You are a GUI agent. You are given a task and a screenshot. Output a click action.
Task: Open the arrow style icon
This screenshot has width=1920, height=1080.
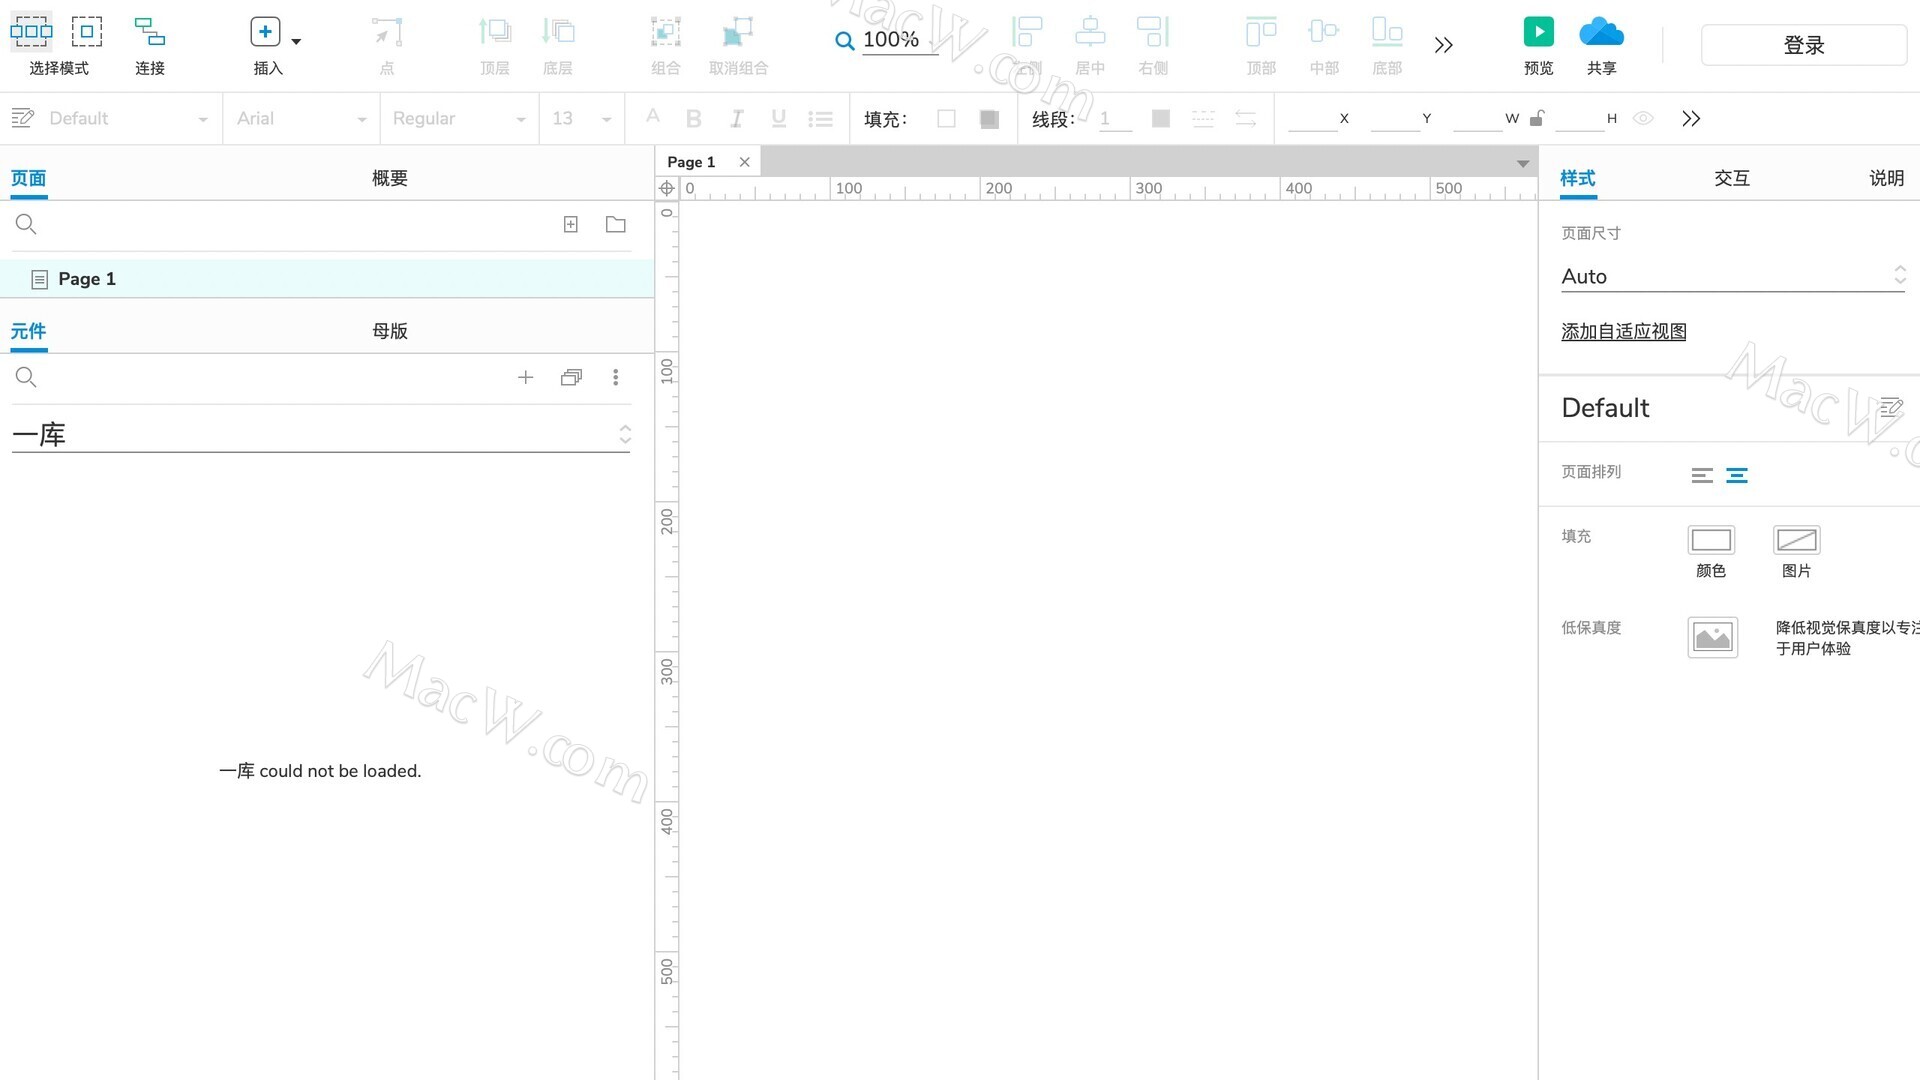(x=1245, y=119)
